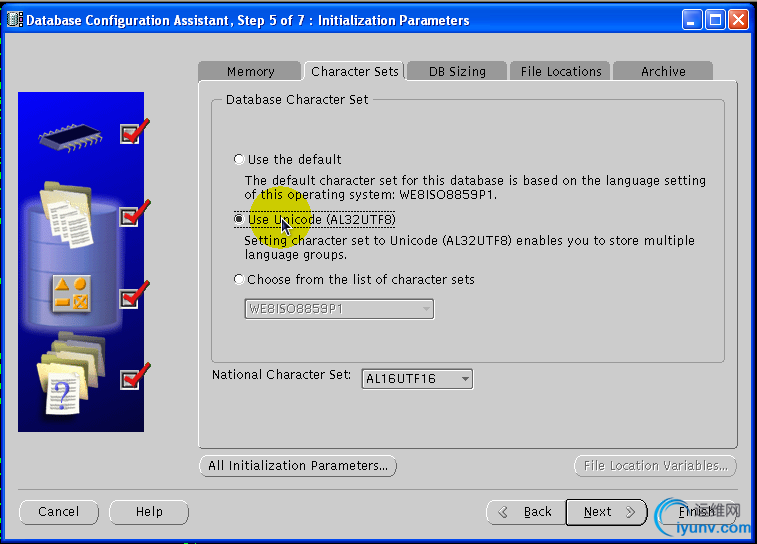
Task: Click the memory chip icon in side panel
Action: click(70, 137)
